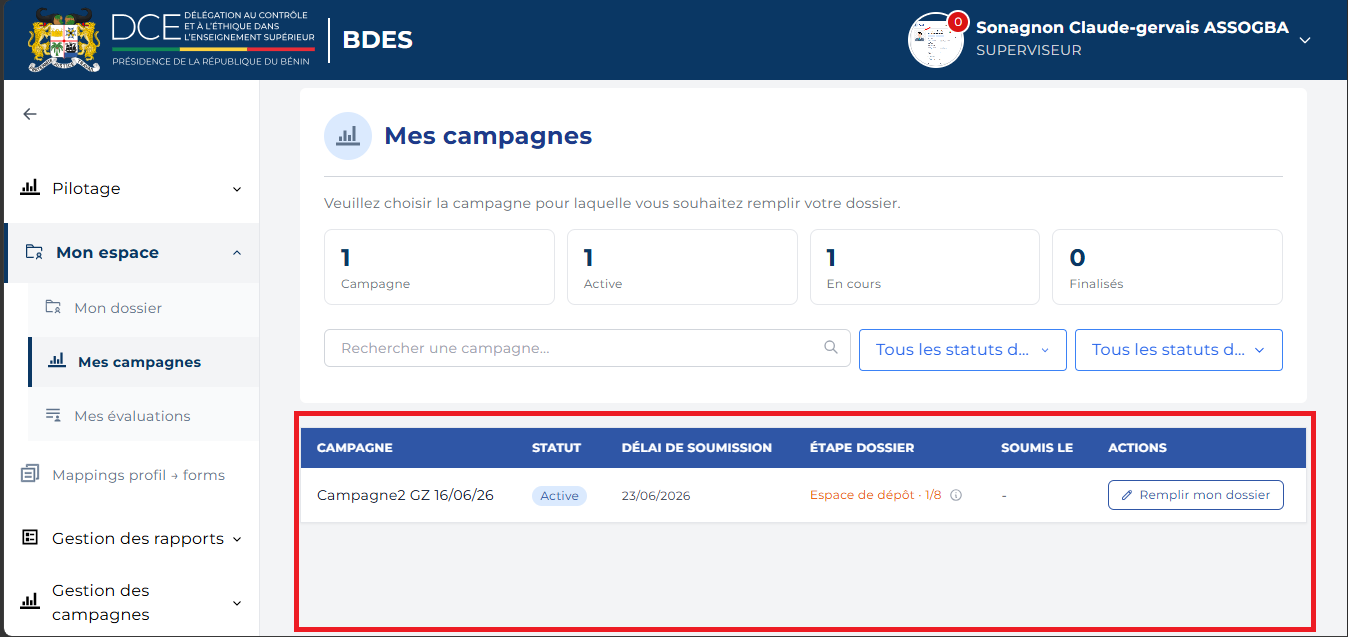Click the Gestion des rapports icon
1348x637 pixels.
[x=30, y=538]
